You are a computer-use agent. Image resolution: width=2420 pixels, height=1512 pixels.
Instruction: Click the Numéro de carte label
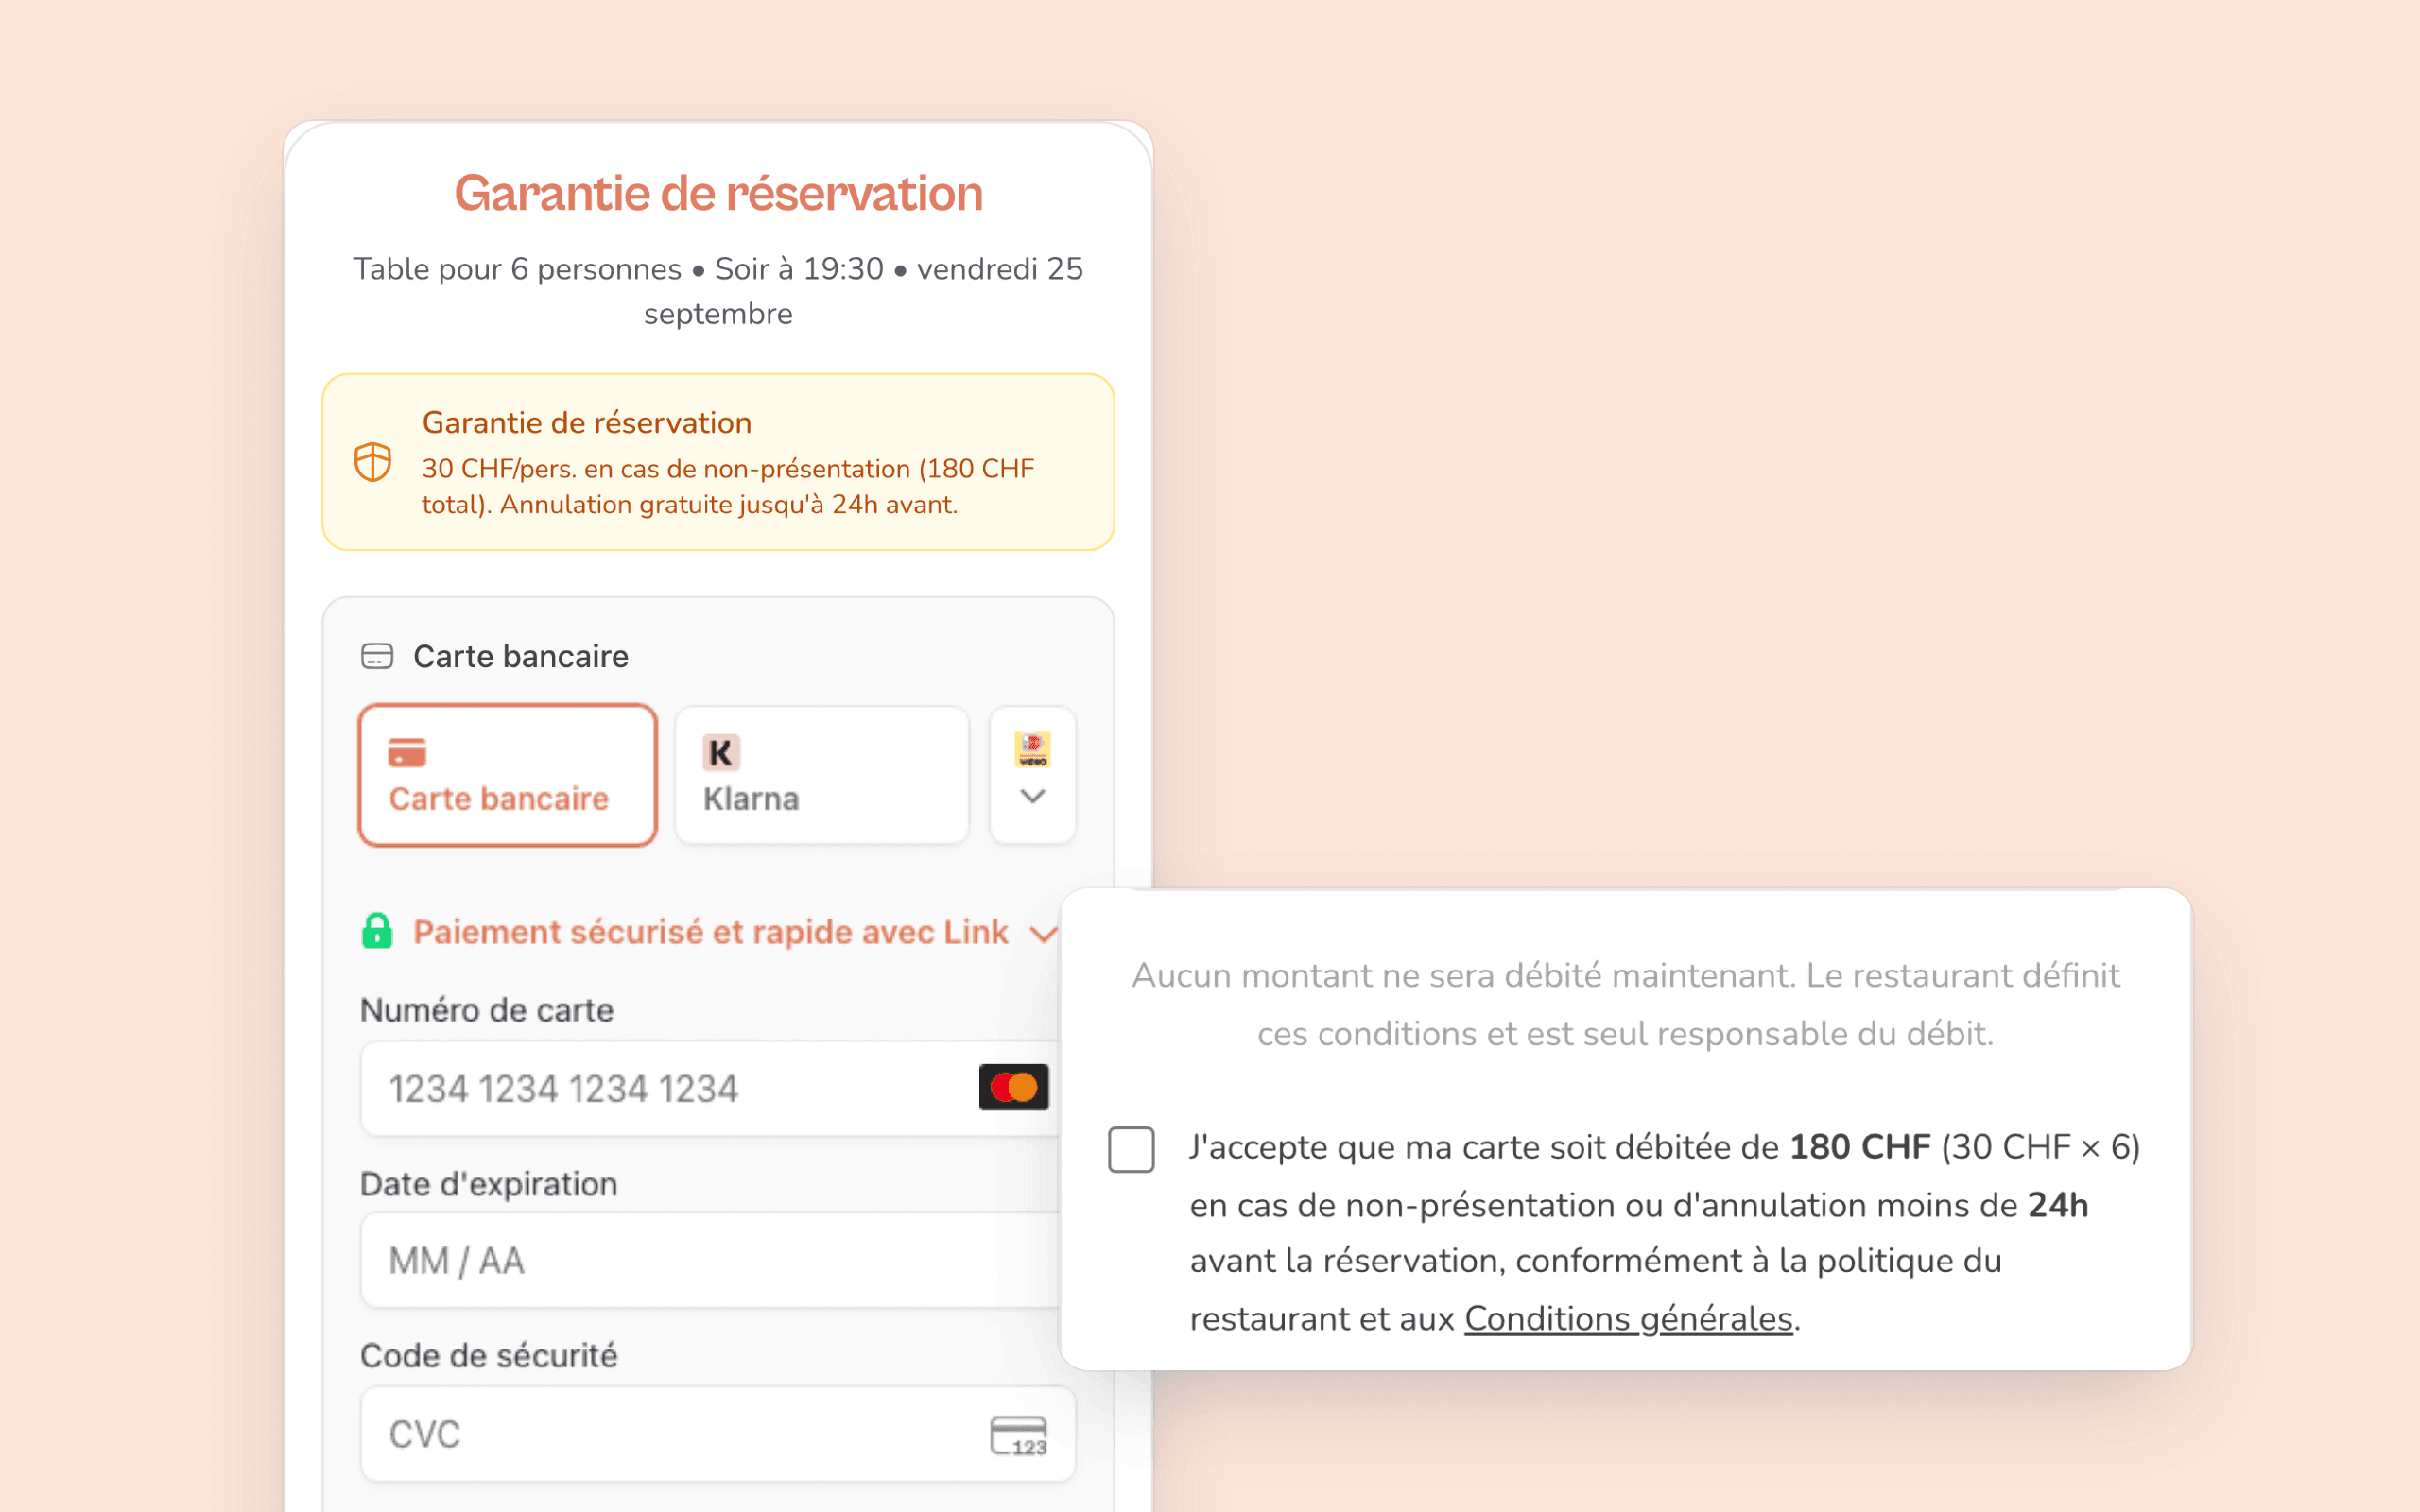coord(486,1010)
